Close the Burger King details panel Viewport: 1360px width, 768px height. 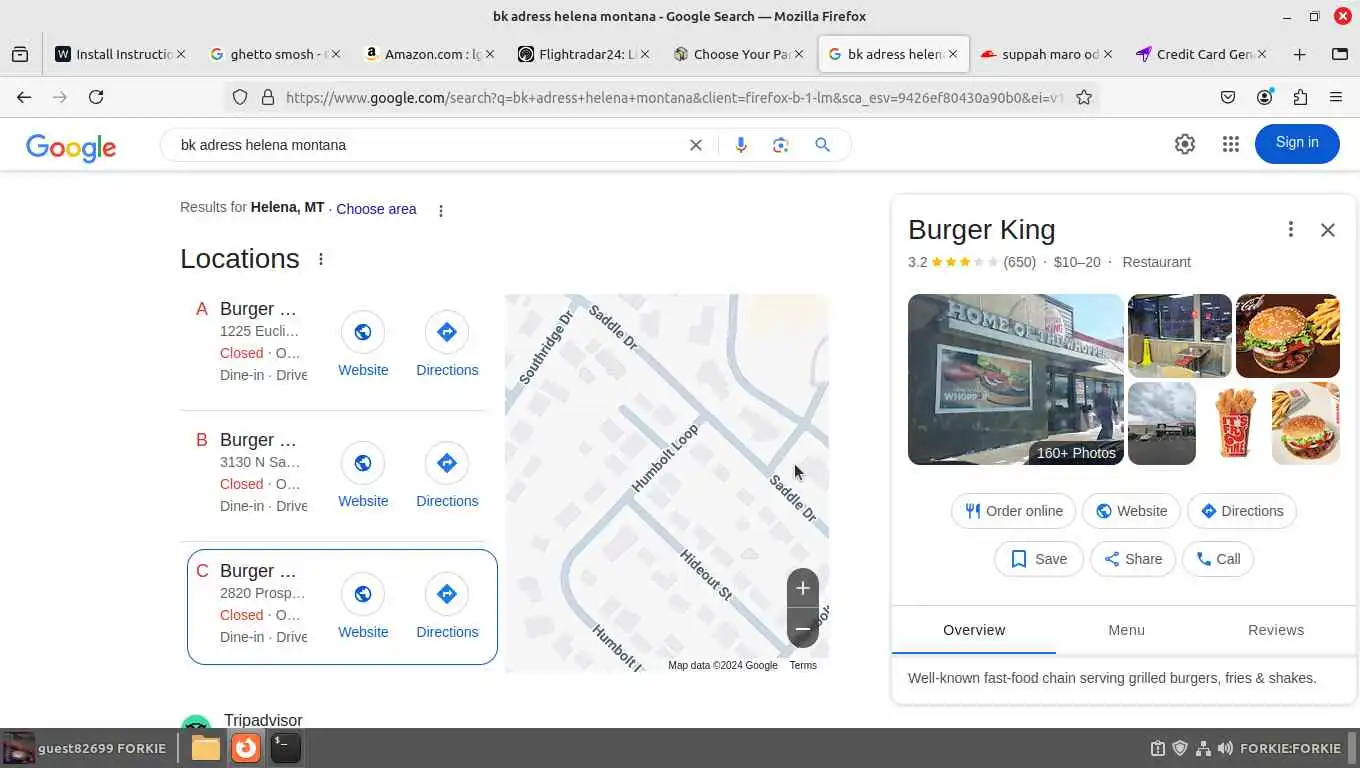point(1328,230)
